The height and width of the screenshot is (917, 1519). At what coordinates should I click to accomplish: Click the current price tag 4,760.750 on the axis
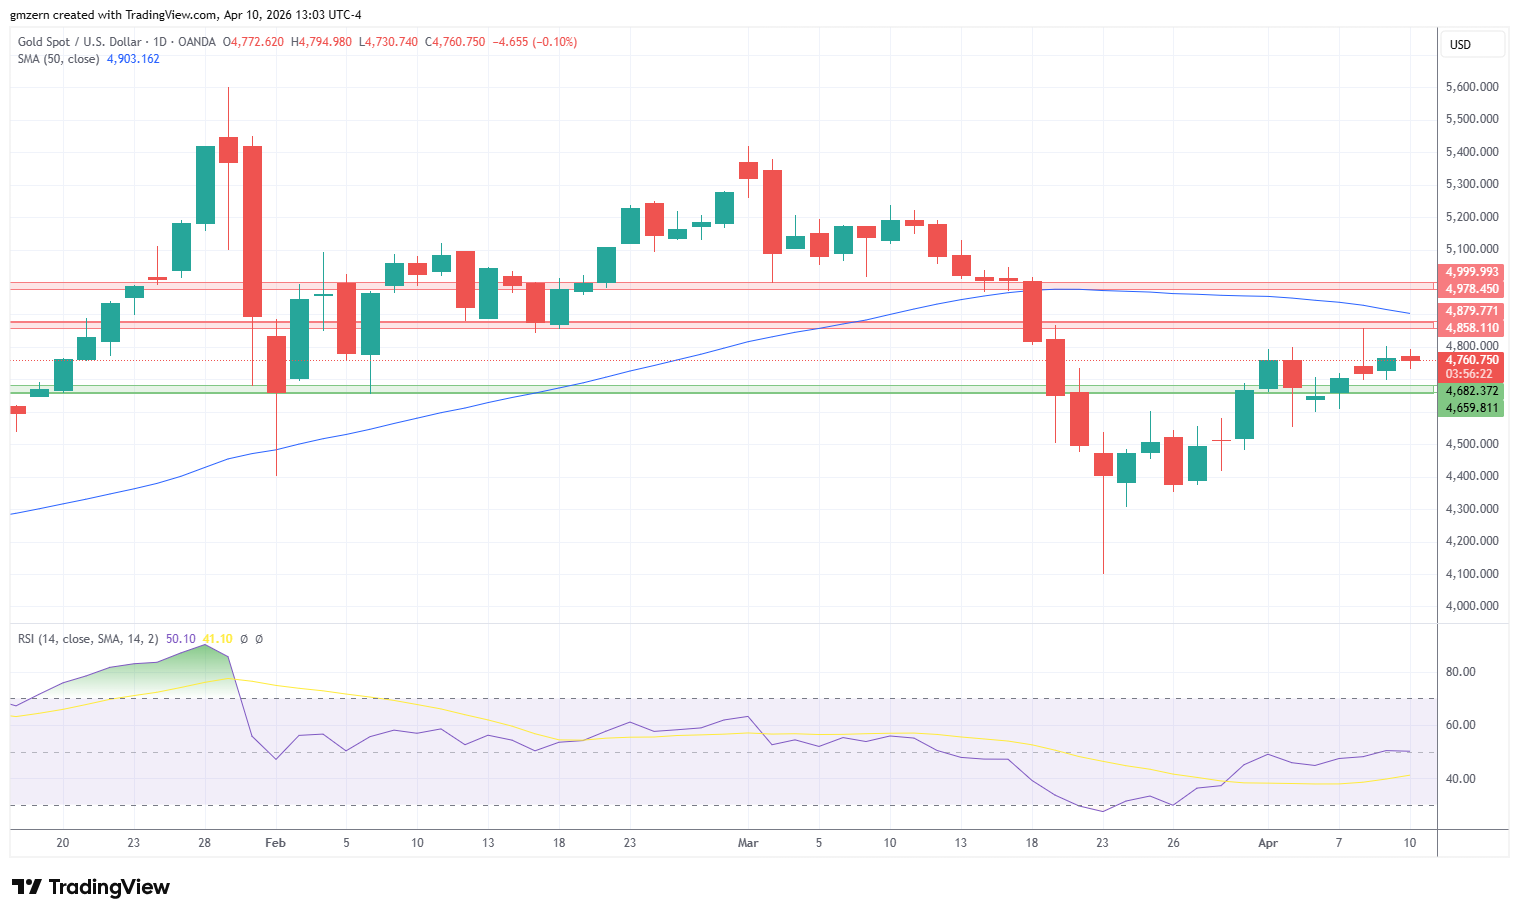pyautogui.click(x=1472, y=360)
